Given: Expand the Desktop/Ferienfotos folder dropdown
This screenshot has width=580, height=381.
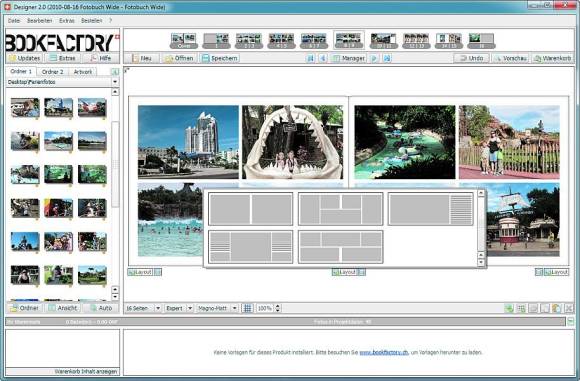Looking at the screenshot, I should [x=115, y=82].
